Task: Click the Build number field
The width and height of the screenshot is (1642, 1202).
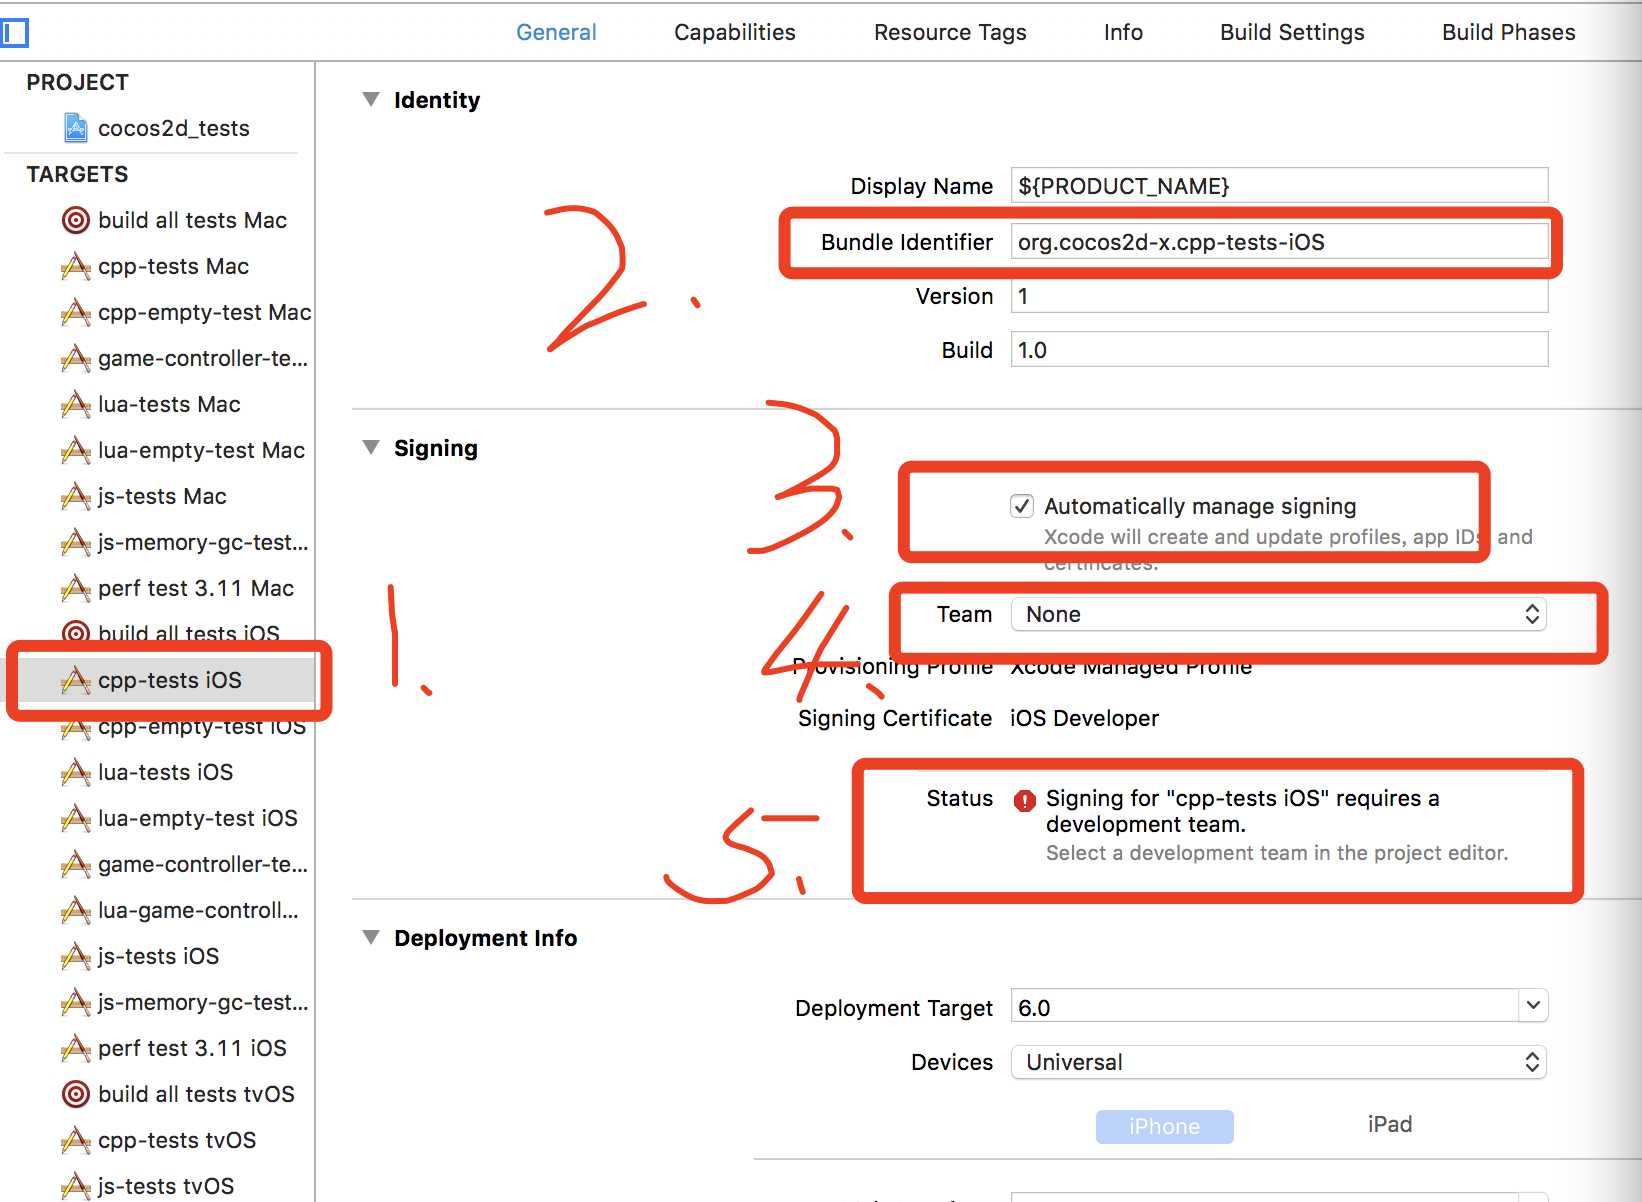Action: (x=1279, y=350)
